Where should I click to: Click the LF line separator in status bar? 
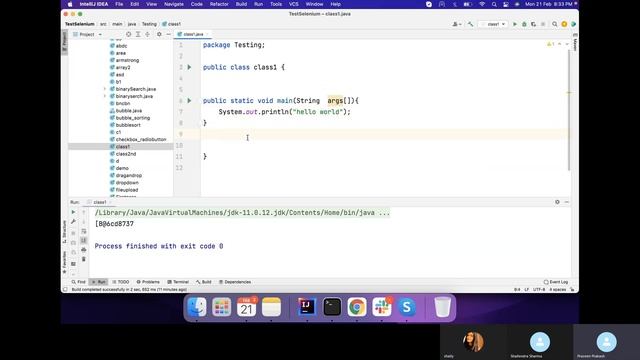click(527, 289)
